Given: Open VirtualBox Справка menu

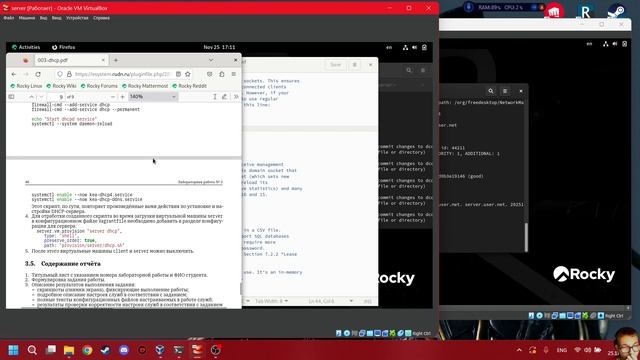Looking at the screenshot, I should 101,18.
